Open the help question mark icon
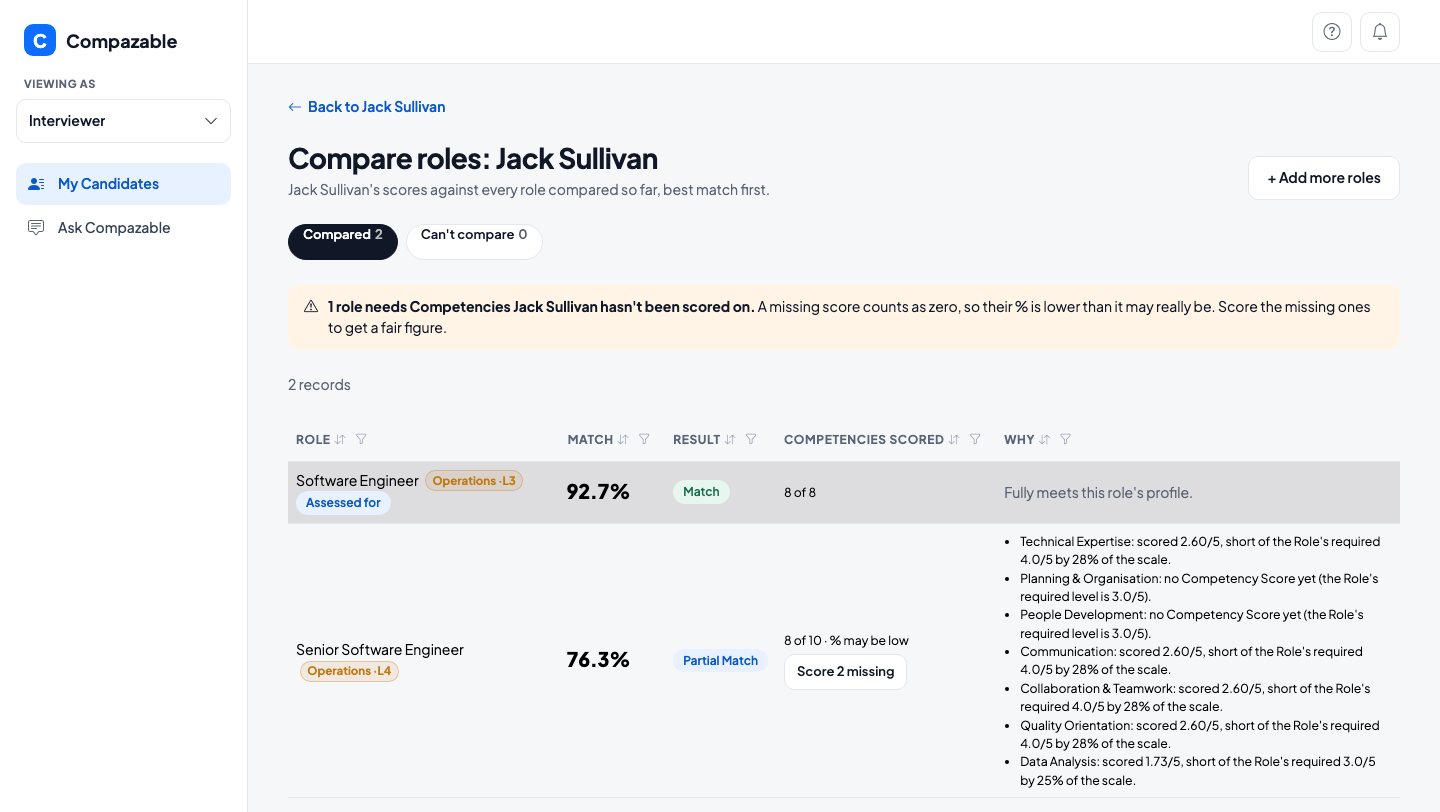 tap(1332, 32)
